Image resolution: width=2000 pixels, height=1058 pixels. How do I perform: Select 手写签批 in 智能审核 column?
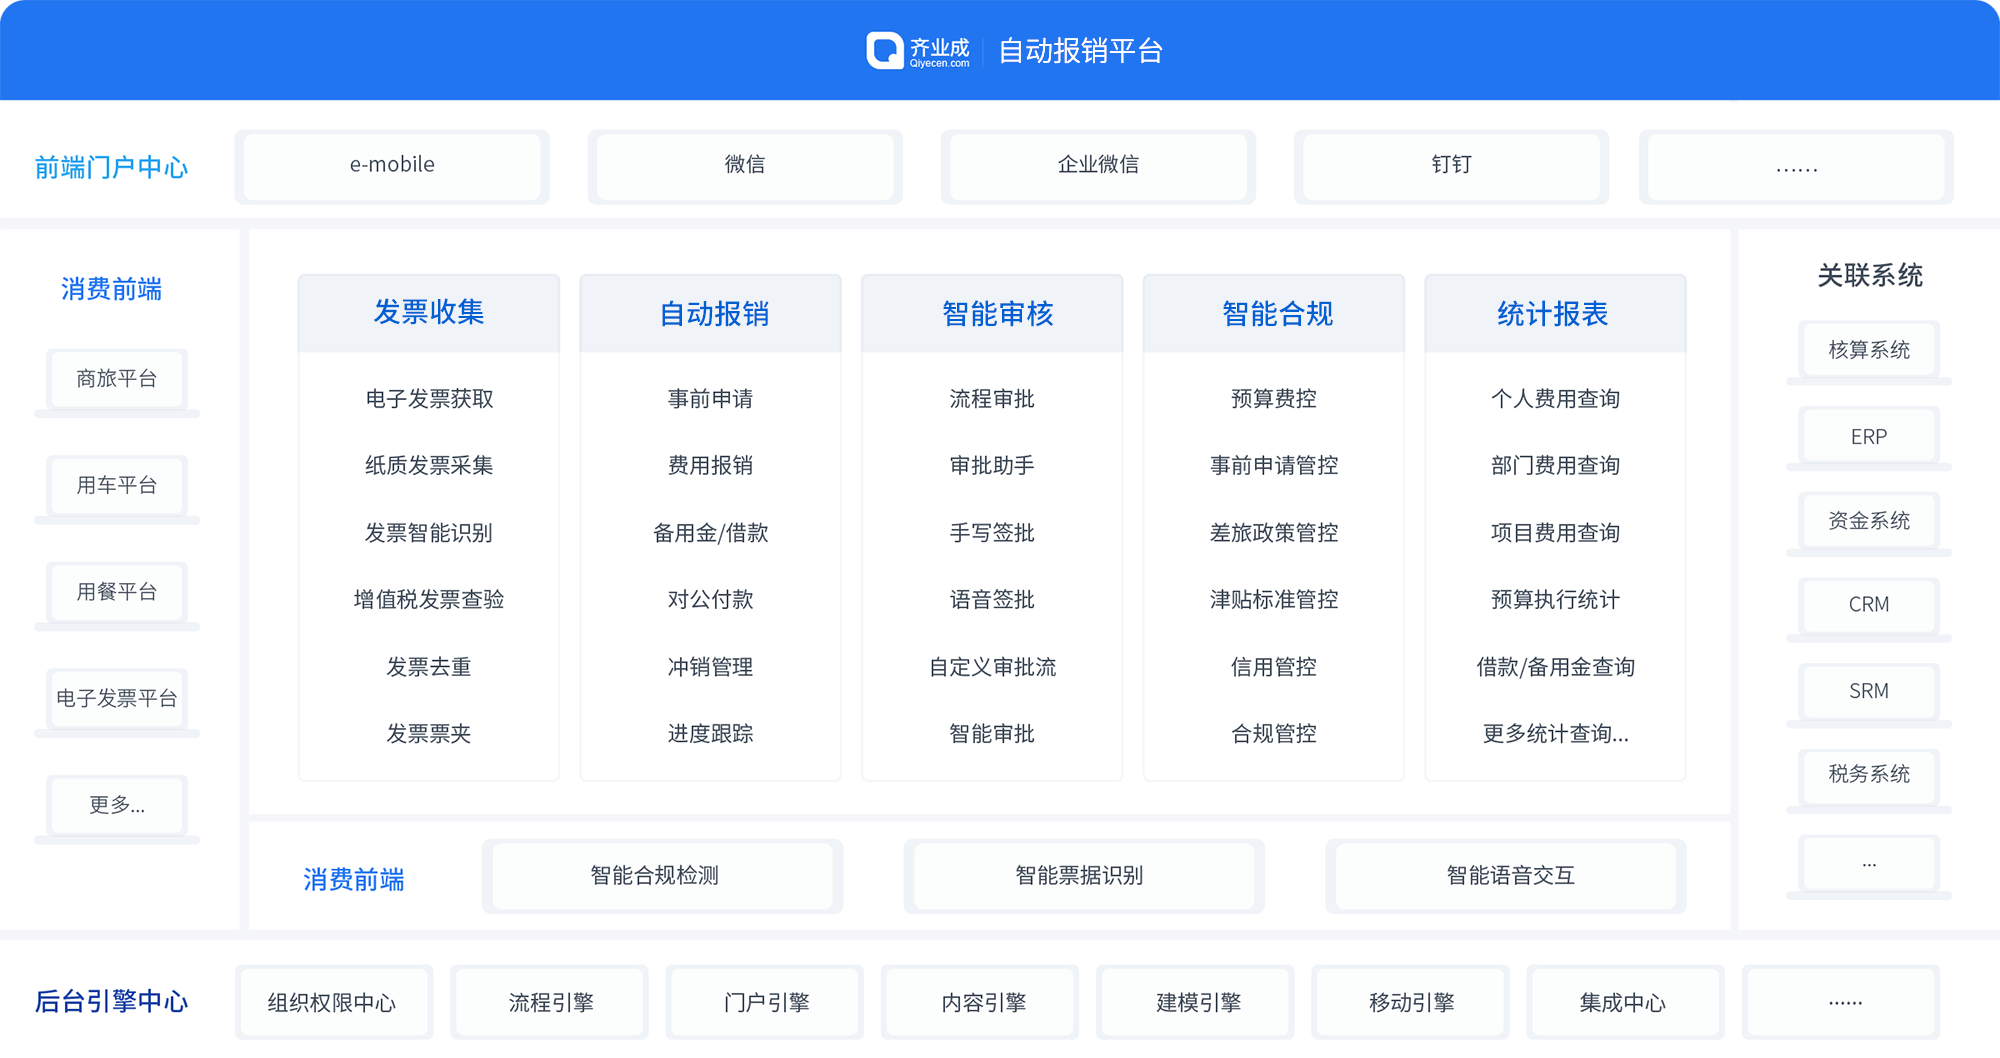click(x=992, y=533)
